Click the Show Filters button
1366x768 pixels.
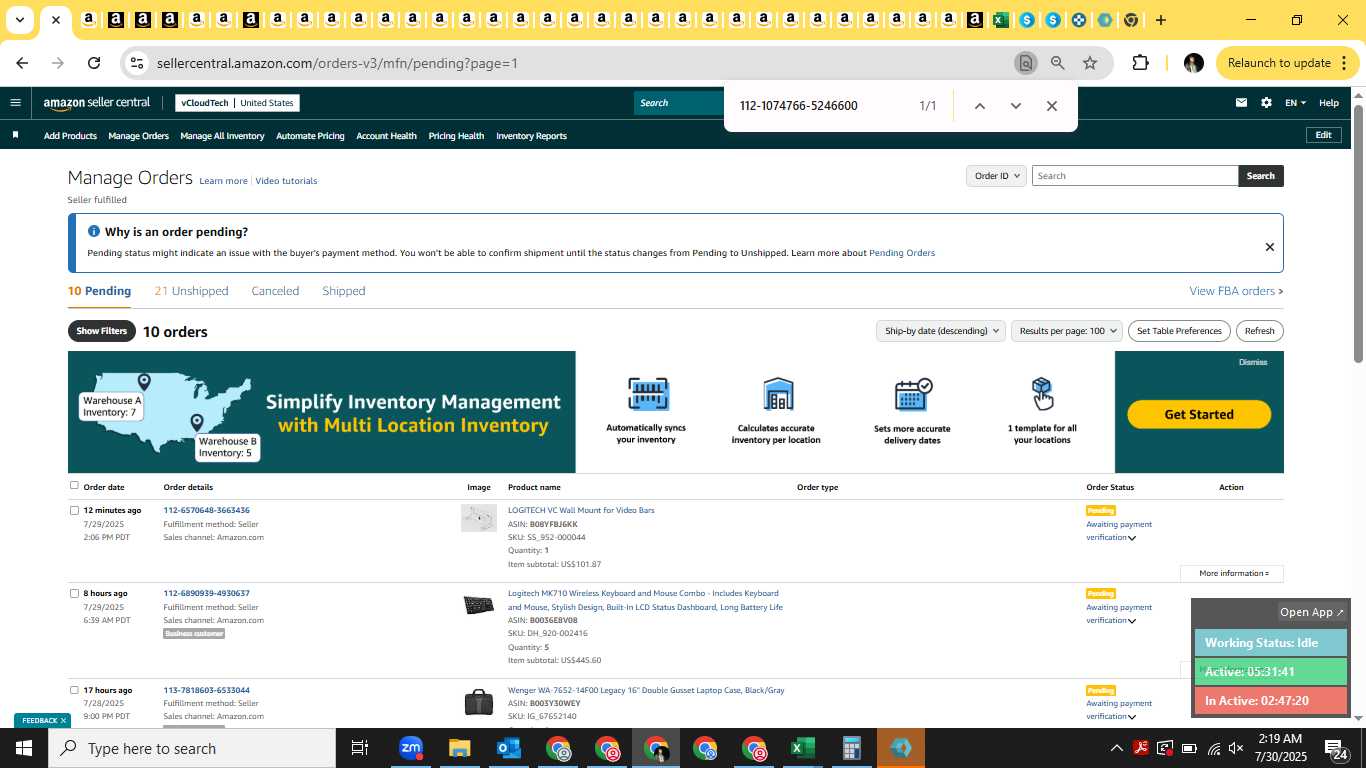[x=102, y=331]
